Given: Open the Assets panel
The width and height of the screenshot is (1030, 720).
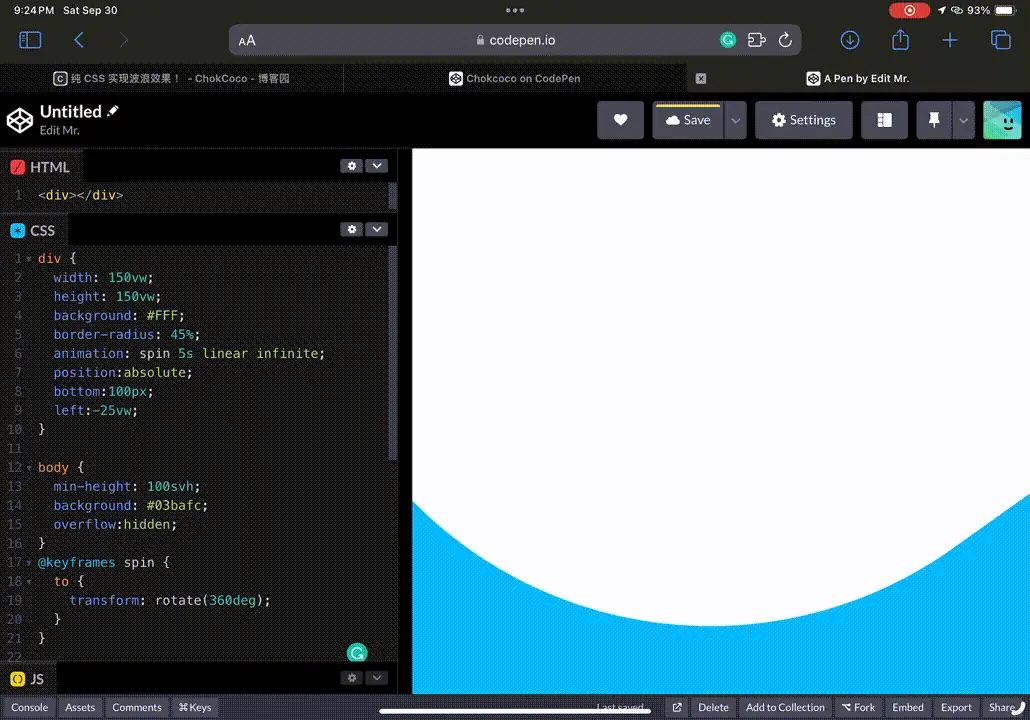Looking at the screenshot, I should pos(80,708).
